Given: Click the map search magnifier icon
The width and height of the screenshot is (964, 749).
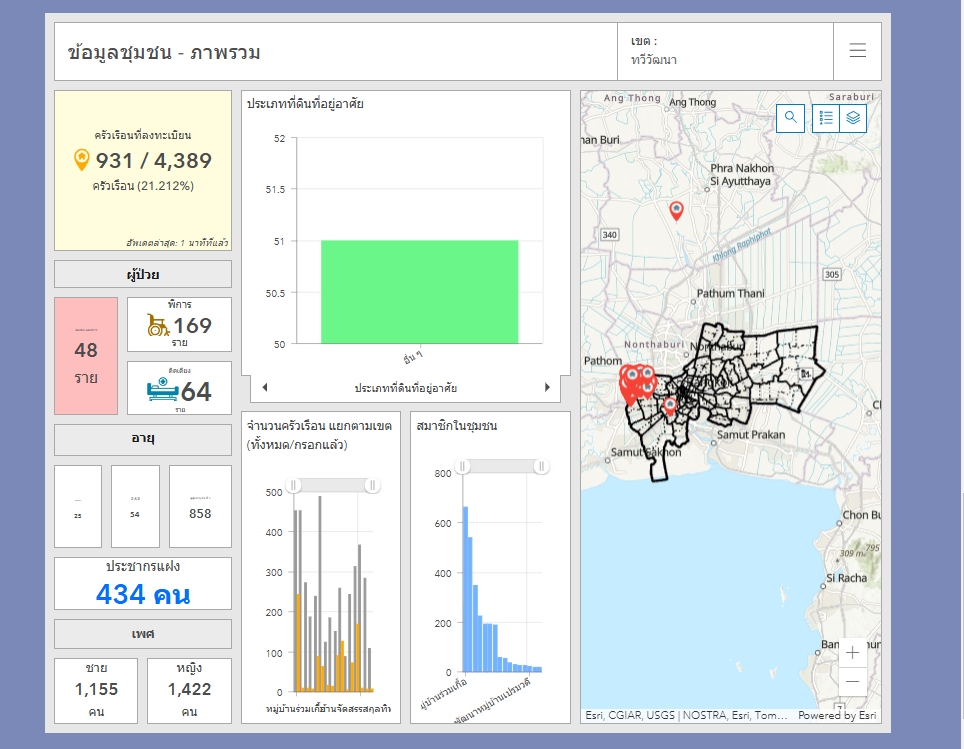Looking at the screenshot, I should [x=791, y=118].
